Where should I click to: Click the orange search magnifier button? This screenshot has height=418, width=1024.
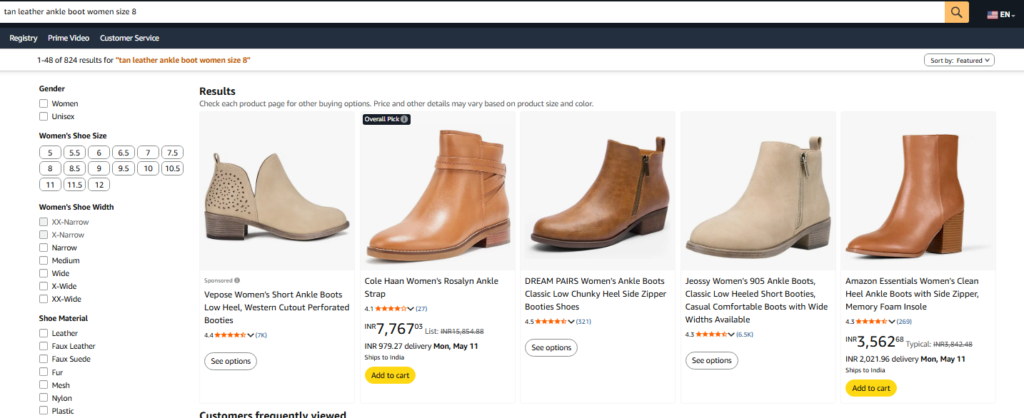pyautogui.click(x=957, y=12)
